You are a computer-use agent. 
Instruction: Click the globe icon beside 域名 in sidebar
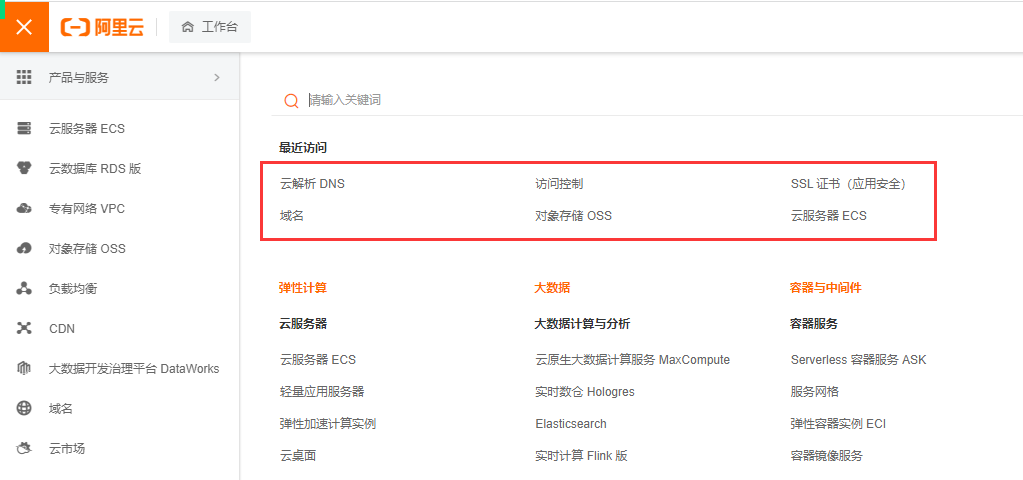24,409
